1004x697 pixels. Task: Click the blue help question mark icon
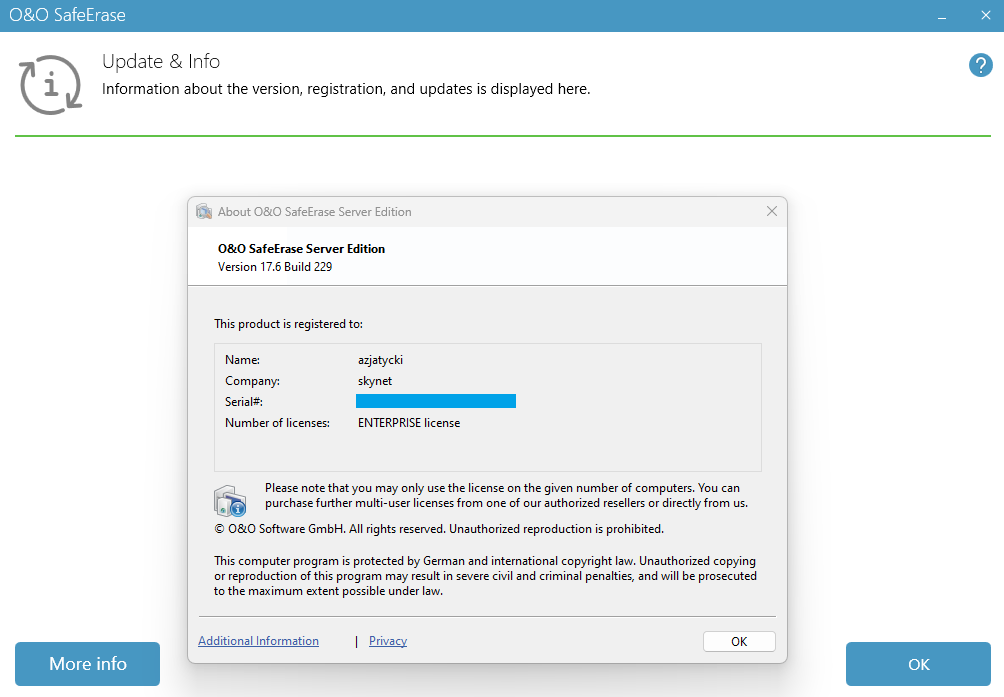980,65
